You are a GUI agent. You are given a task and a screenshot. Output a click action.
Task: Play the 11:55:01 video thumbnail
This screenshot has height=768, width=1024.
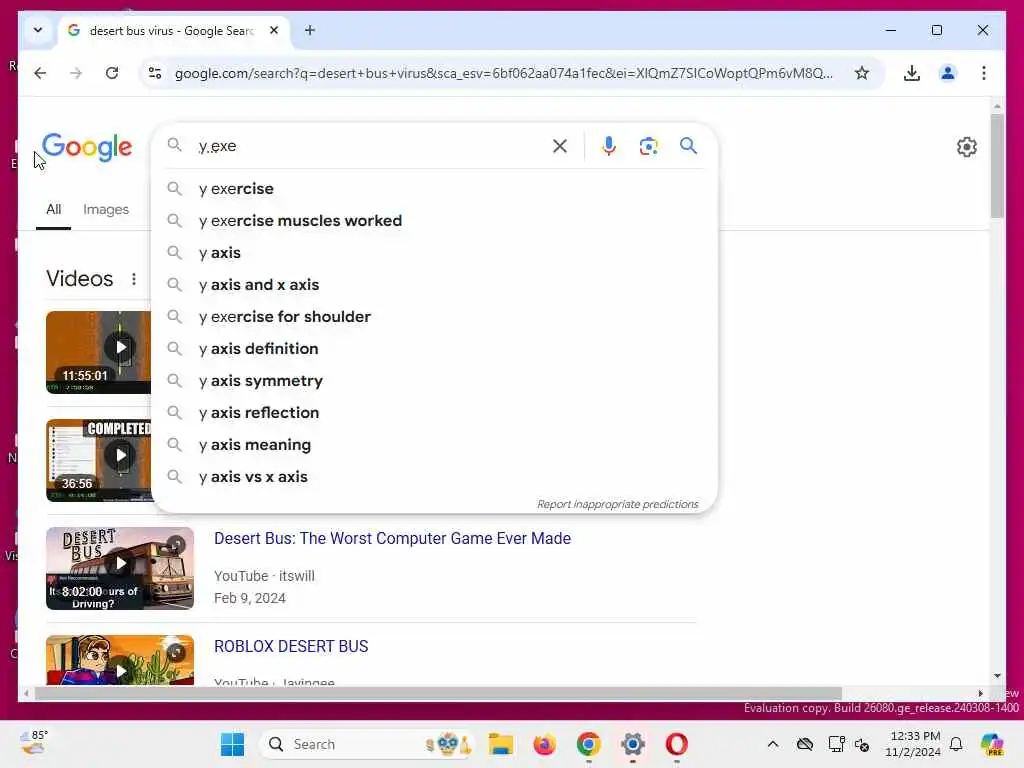[x=98, y=352]
